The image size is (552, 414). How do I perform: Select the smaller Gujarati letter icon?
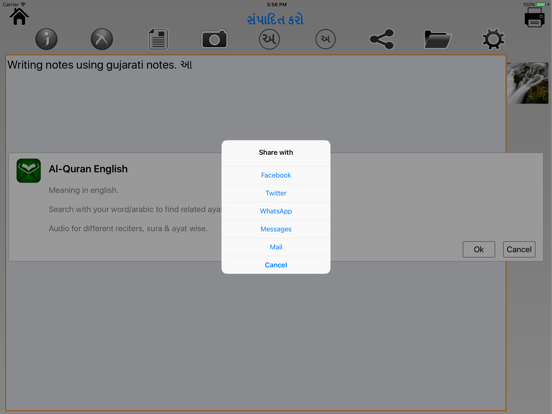[x=325, y=39]
